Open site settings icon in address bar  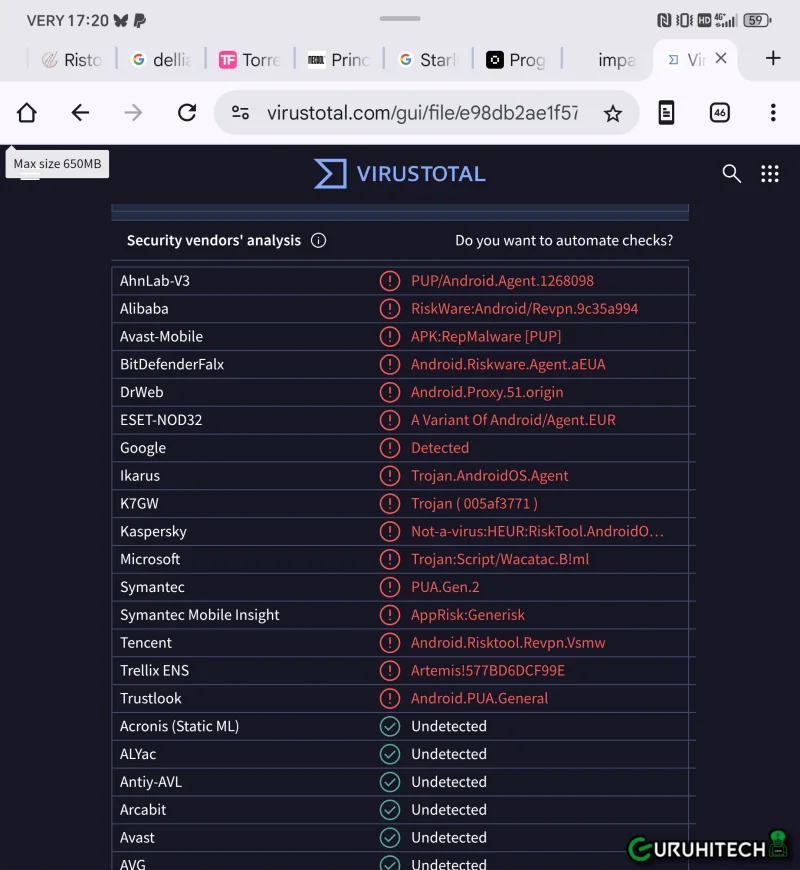pos(240,113)
